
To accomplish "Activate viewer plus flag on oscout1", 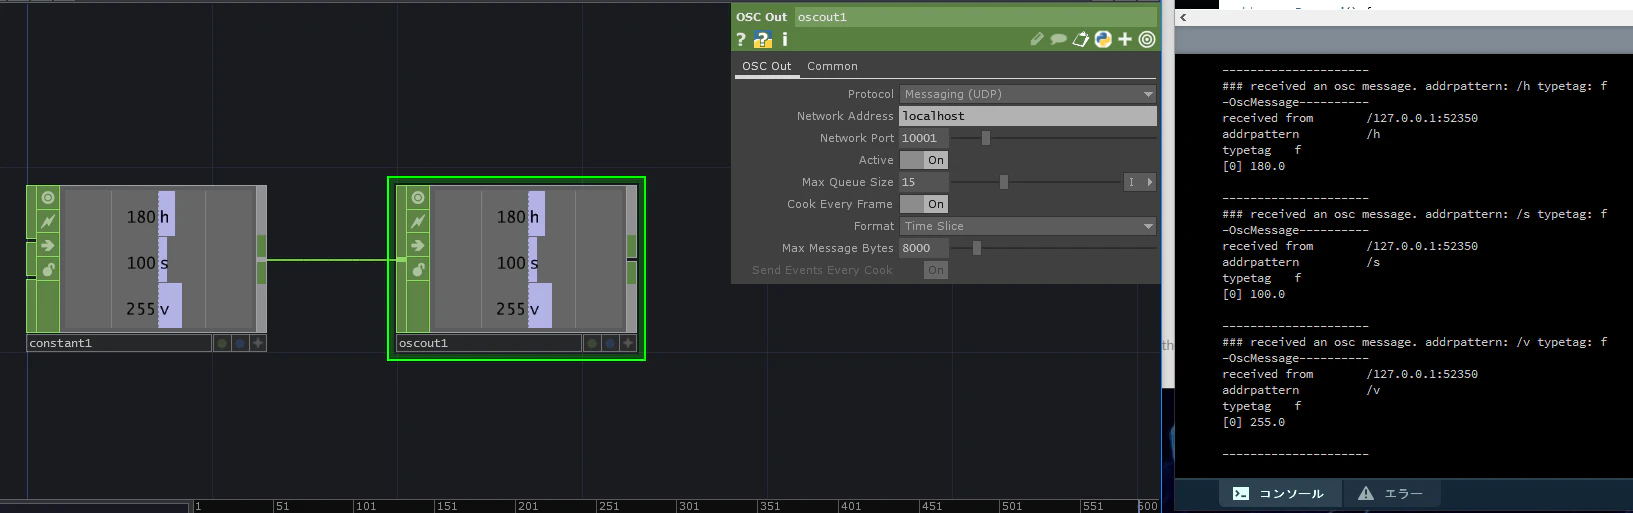I will 628,343.
